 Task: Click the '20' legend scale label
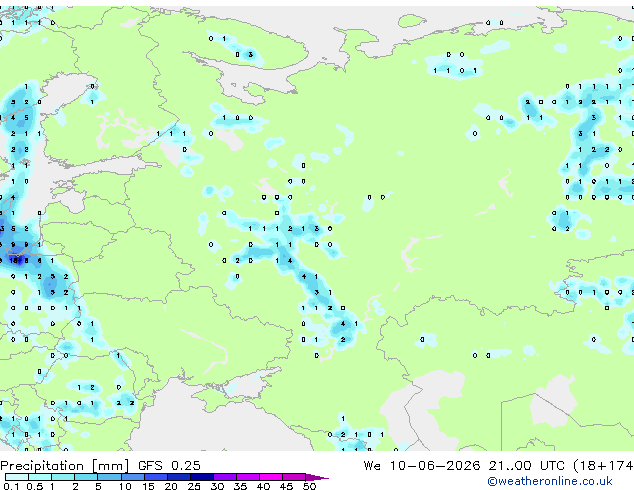(x=171, y=486)
